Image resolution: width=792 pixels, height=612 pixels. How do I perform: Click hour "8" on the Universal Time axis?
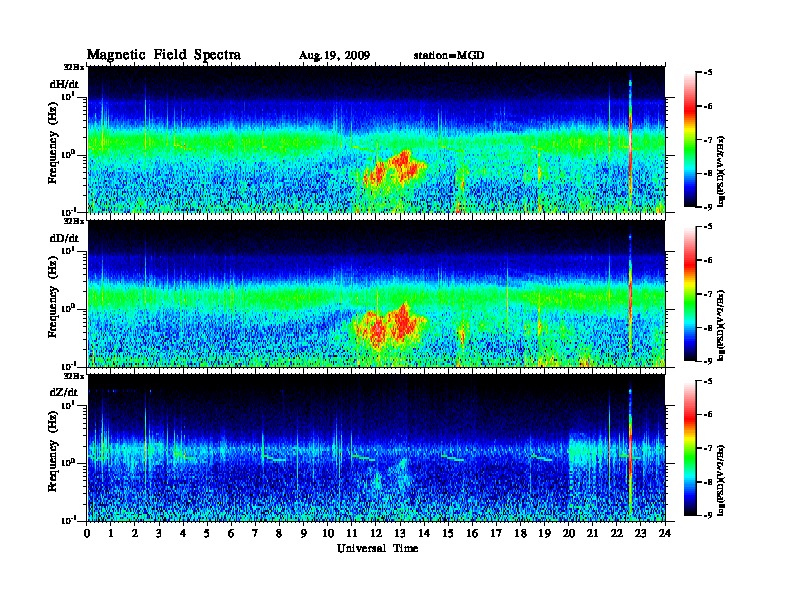279,533
